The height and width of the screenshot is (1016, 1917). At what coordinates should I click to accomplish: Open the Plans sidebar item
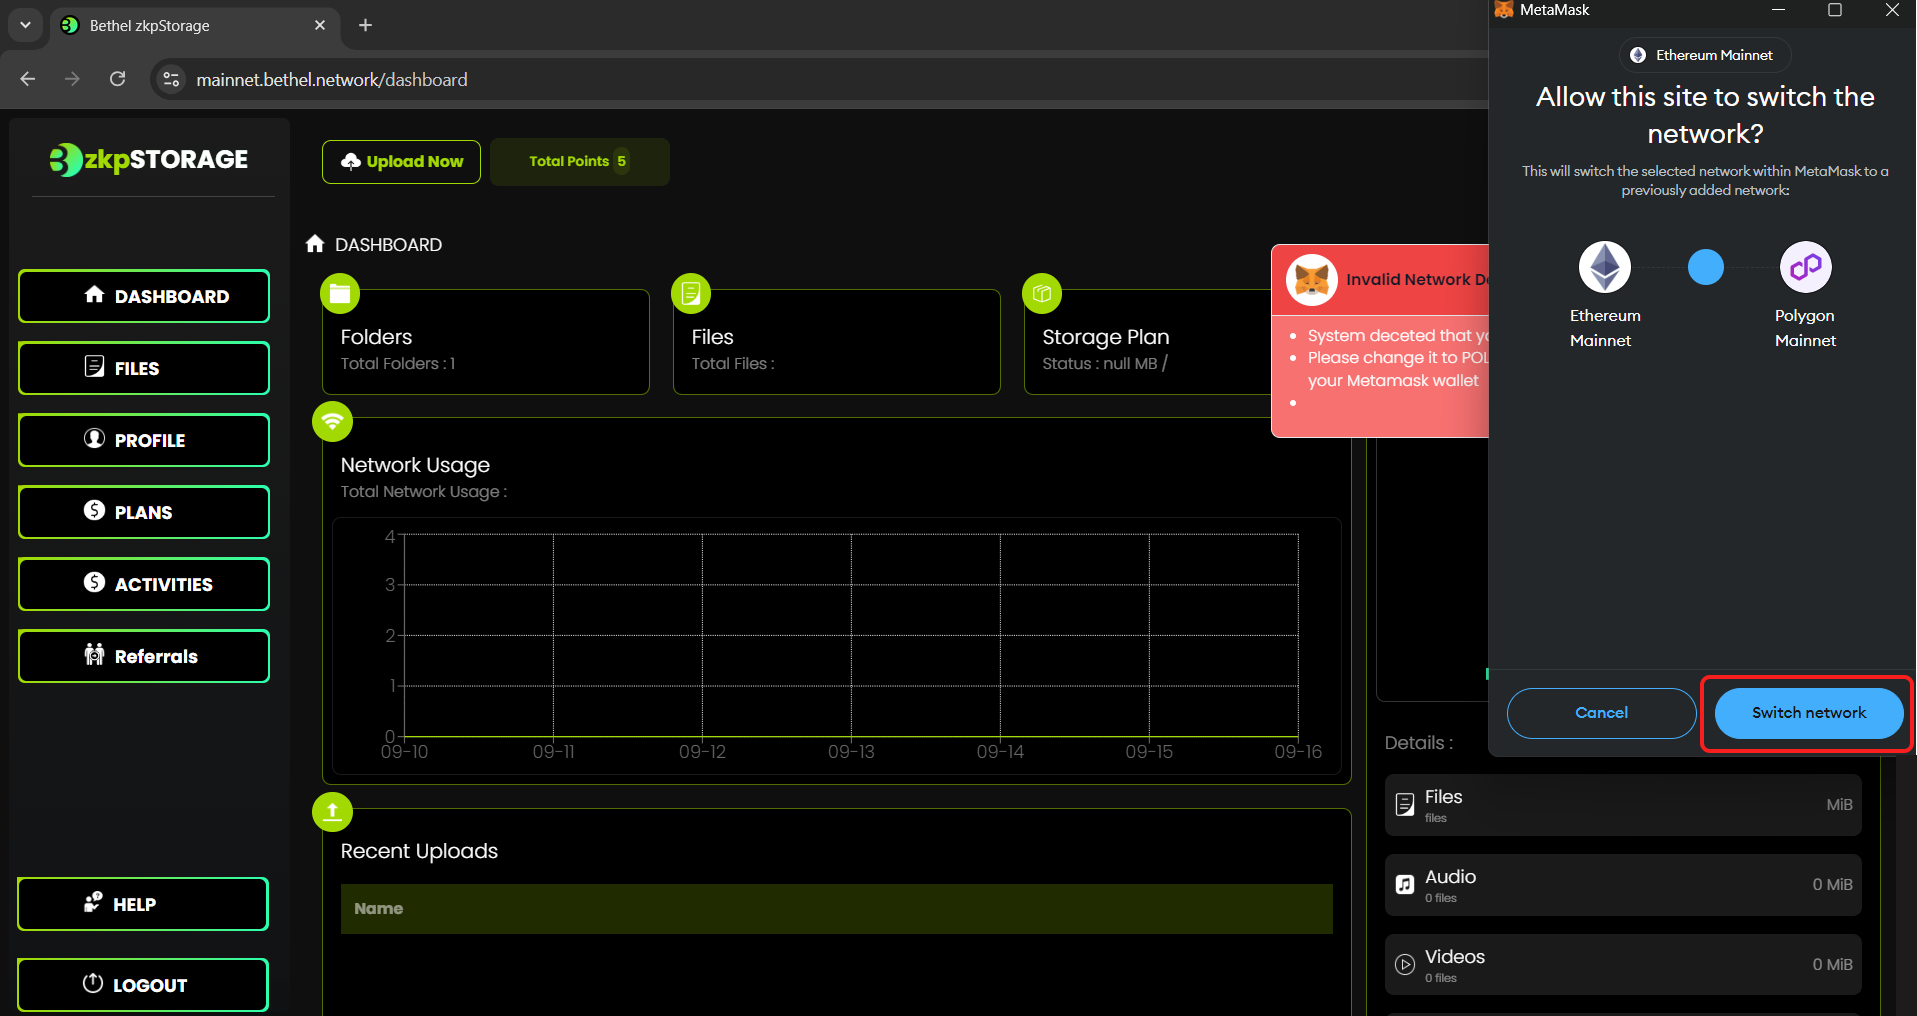tap(144, 512)
